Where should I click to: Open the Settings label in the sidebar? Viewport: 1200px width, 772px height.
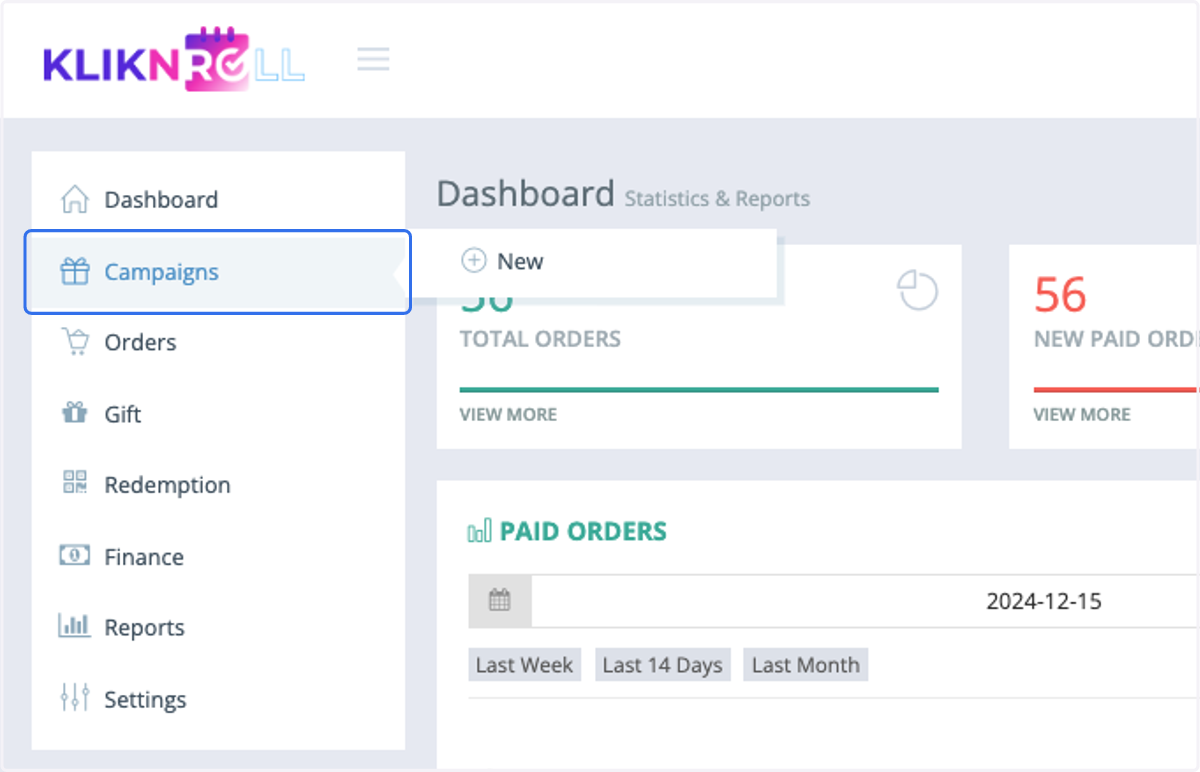click(x=145, y=699)
